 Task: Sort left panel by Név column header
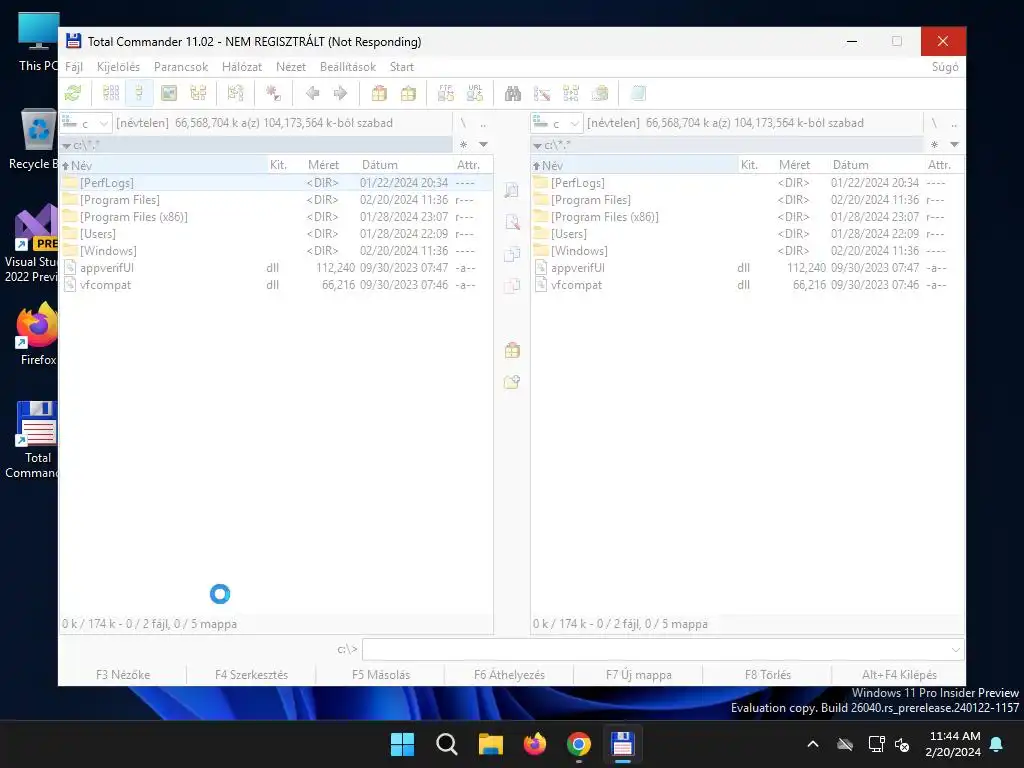tap(163, 165)
